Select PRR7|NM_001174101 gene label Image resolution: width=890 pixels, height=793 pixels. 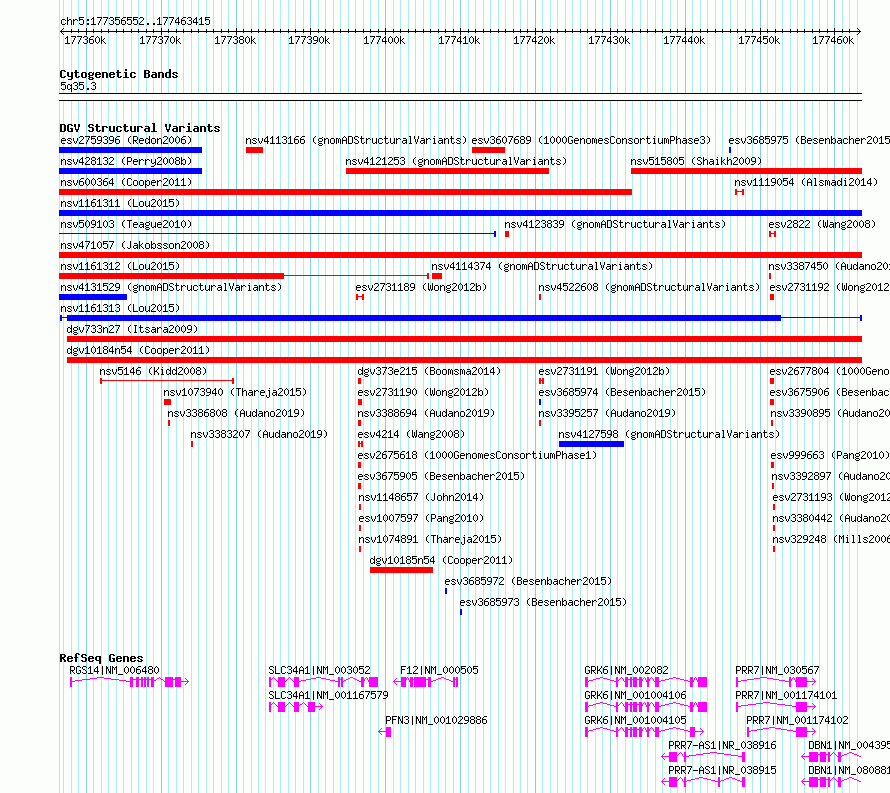tap(786, 695)
